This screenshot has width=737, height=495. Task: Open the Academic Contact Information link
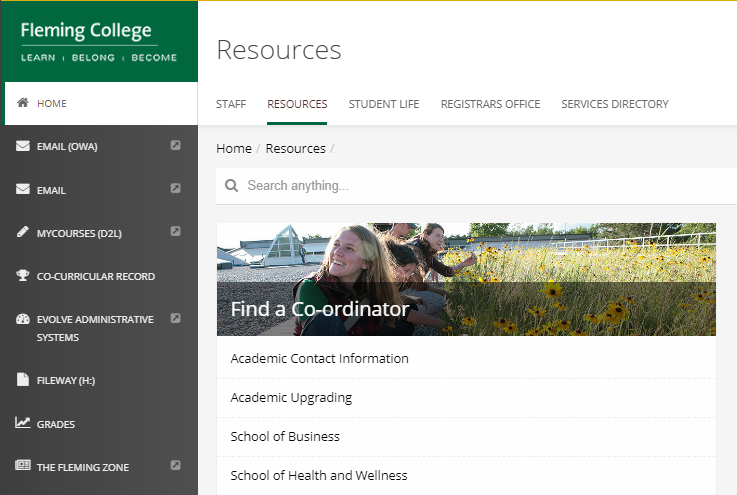pyautogui.click(x=320, y=359)
